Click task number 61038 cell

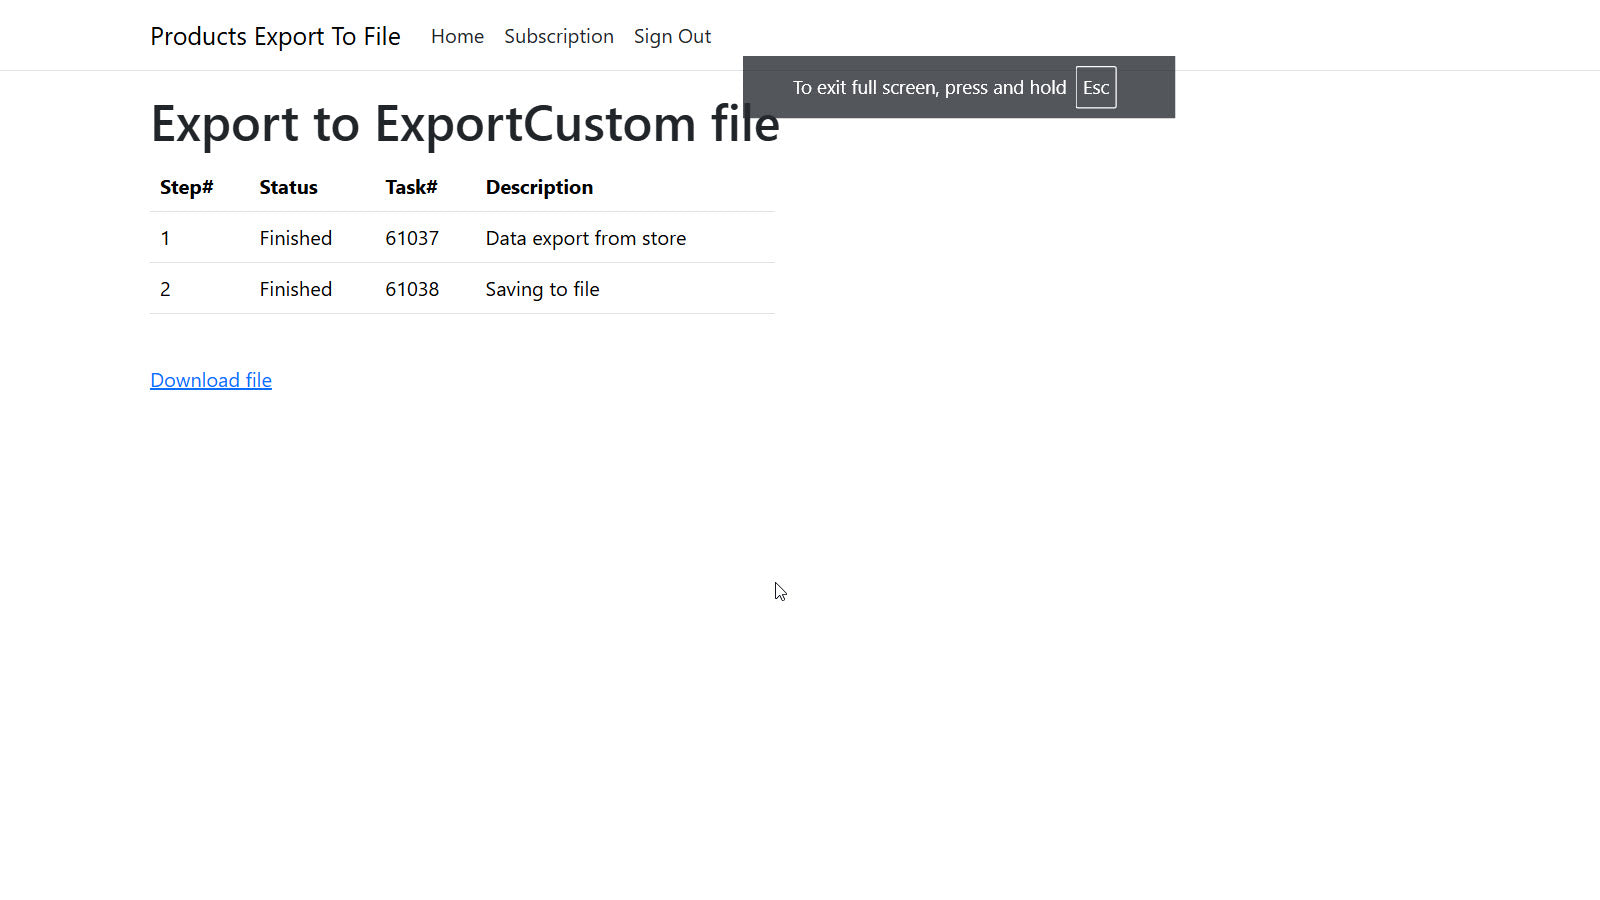(x=412, y=289)
